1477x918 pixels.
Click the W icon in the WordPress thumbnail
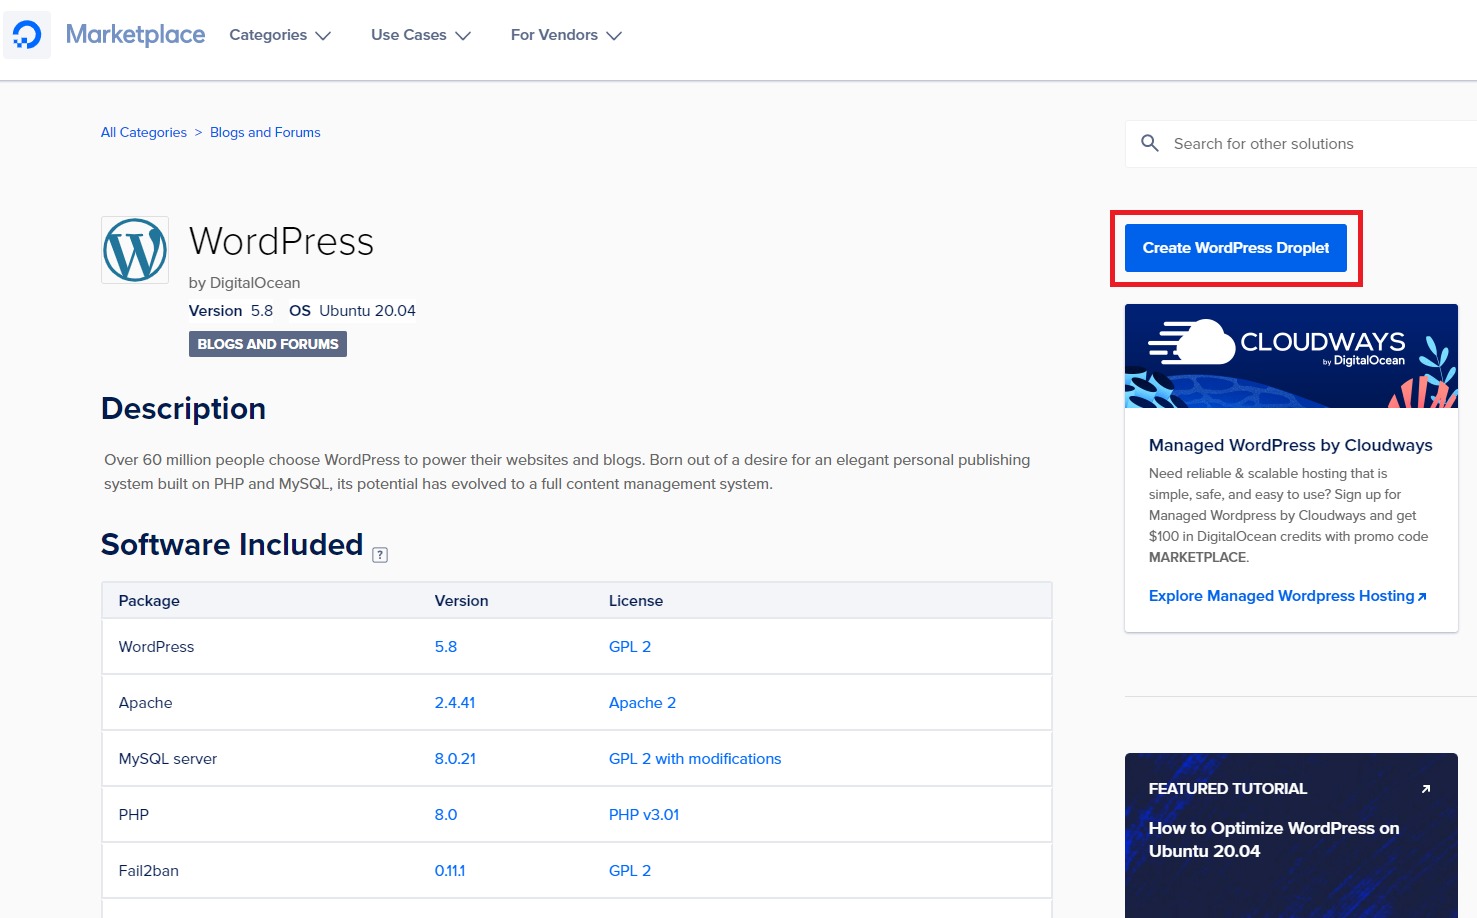134,250
